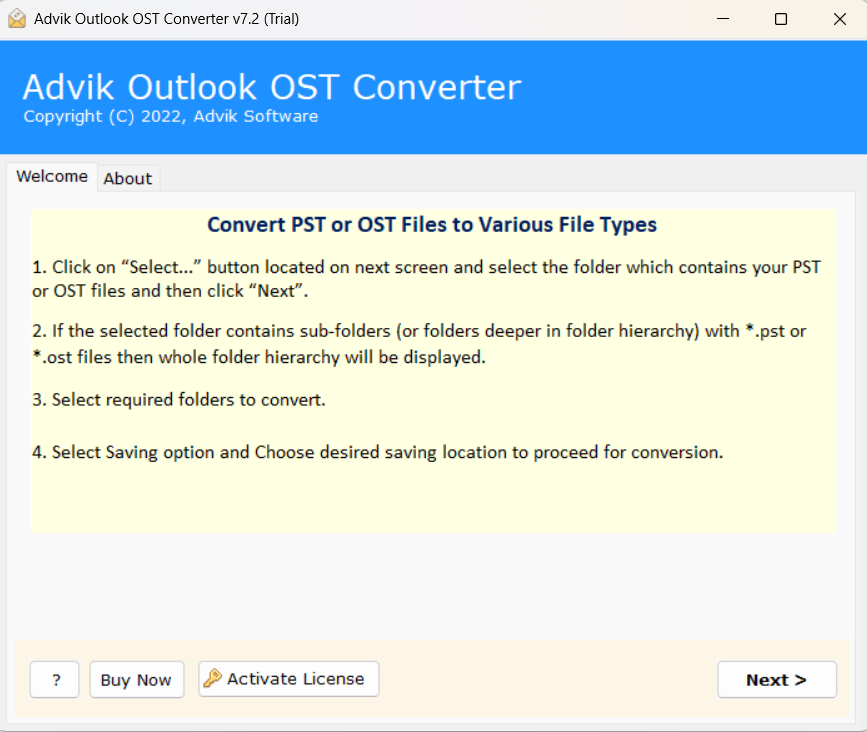Switch to the About tab
The height and width of the screenshot is (732, 867).
click(x=128, y=179)
